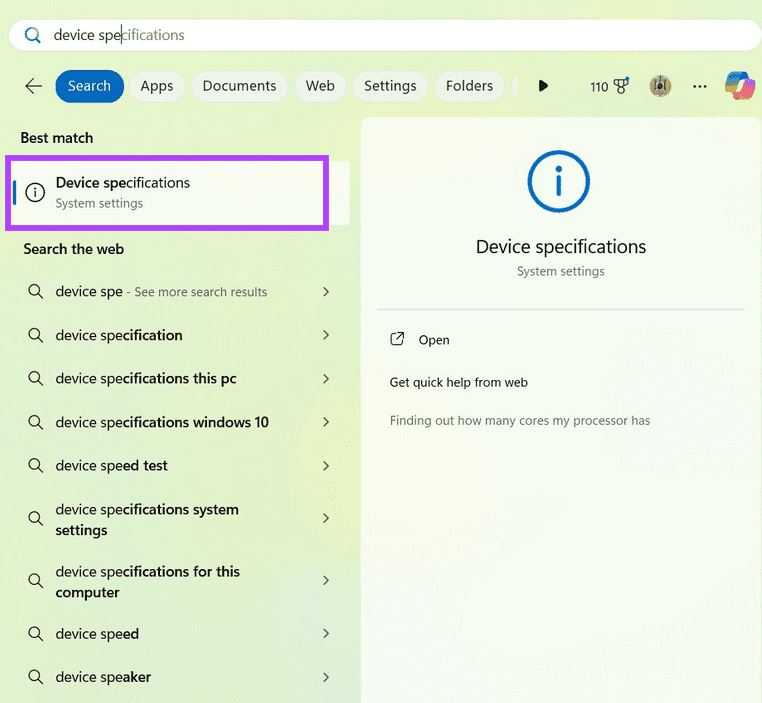
Task: Click magnifier icon next to device speed test
Action: [35, 465]
